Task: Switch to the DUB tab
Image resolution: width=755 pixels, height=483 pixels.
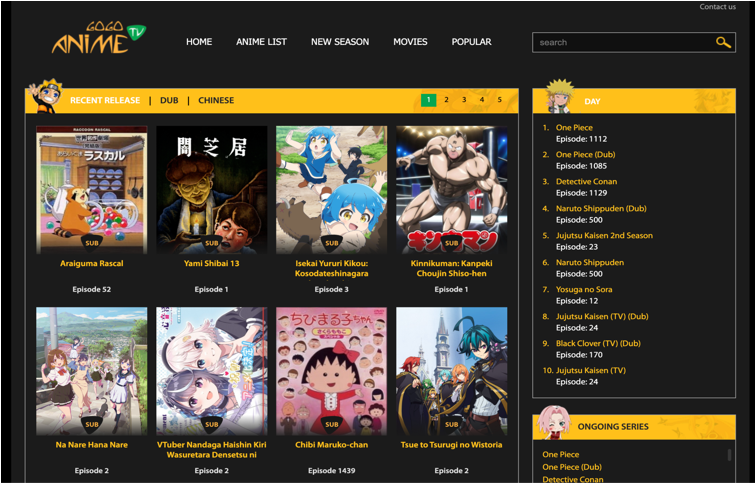Action: pyautogui.click(x=169, y=100)
